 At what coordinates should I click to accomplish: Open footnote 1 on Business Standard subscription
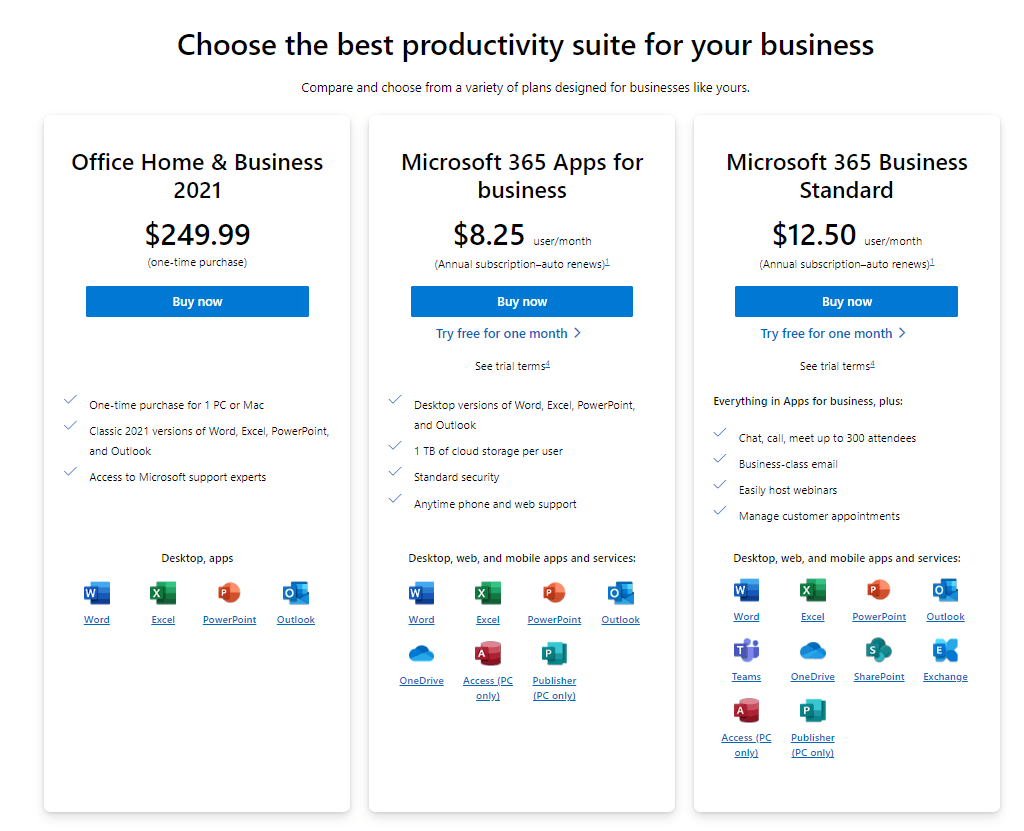pyautogui.click(x=932, y=262)
